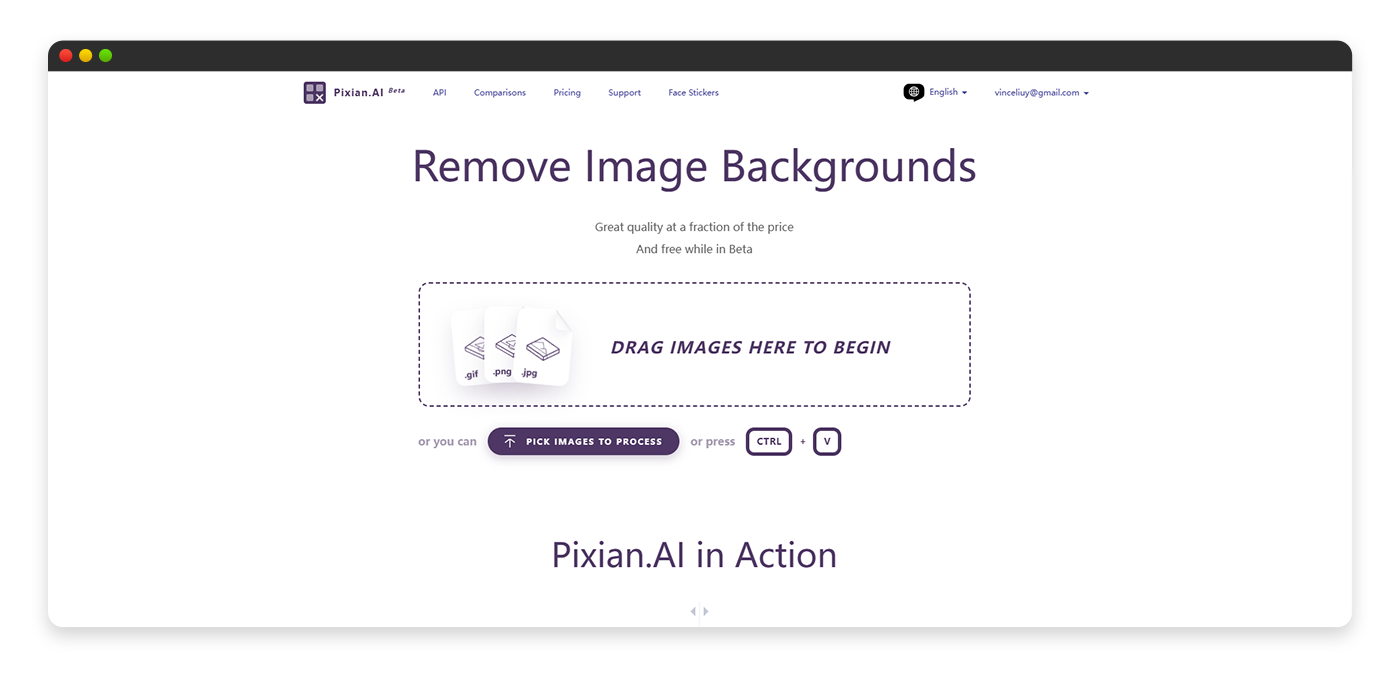Click the green maximize window button
Screen dimensions: 1400x700
pyautogui.click(x=106, y=56)
